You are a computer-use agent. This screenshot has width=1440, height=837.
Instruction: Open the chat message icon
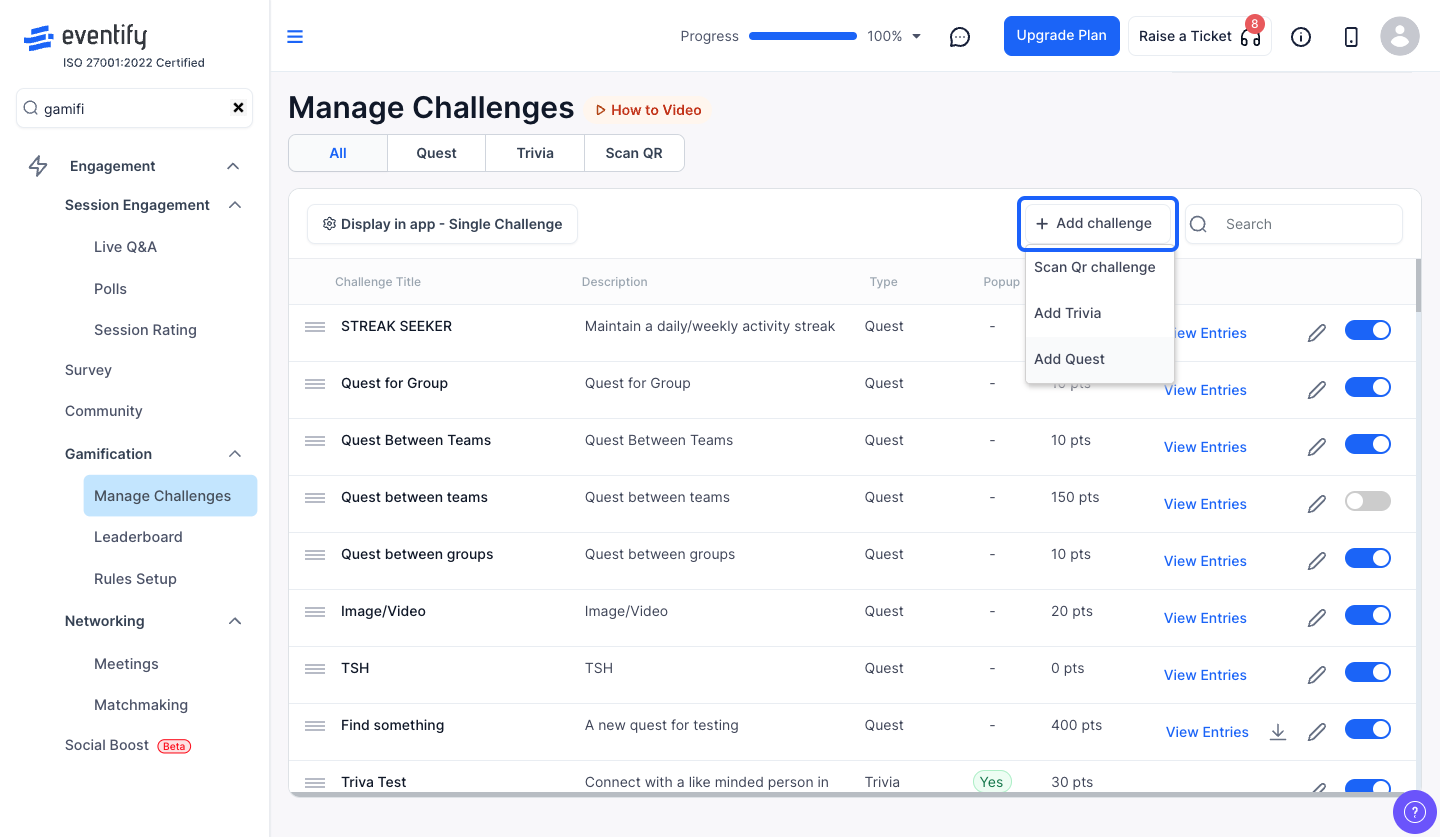pos(960,37)
